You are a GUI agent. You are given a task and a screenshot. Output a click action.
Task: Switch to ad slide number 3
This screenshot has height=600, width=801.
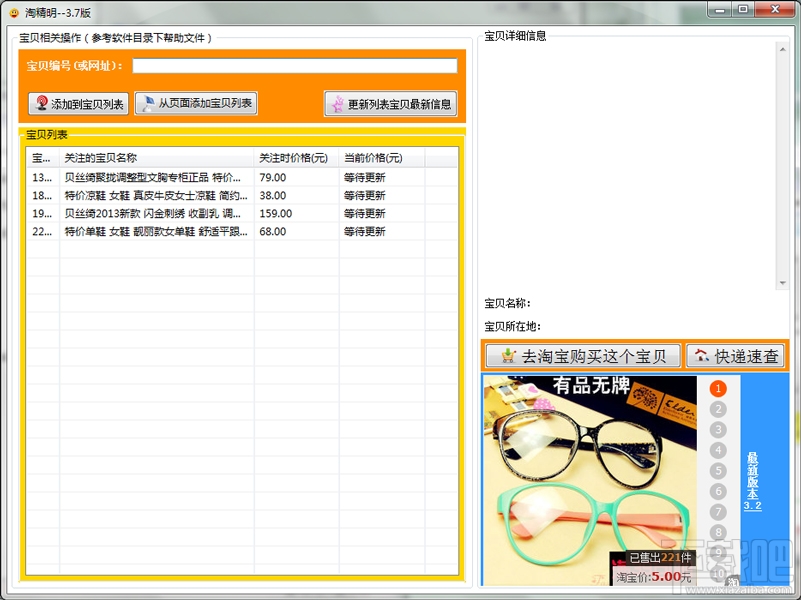(x=718, y=429)
